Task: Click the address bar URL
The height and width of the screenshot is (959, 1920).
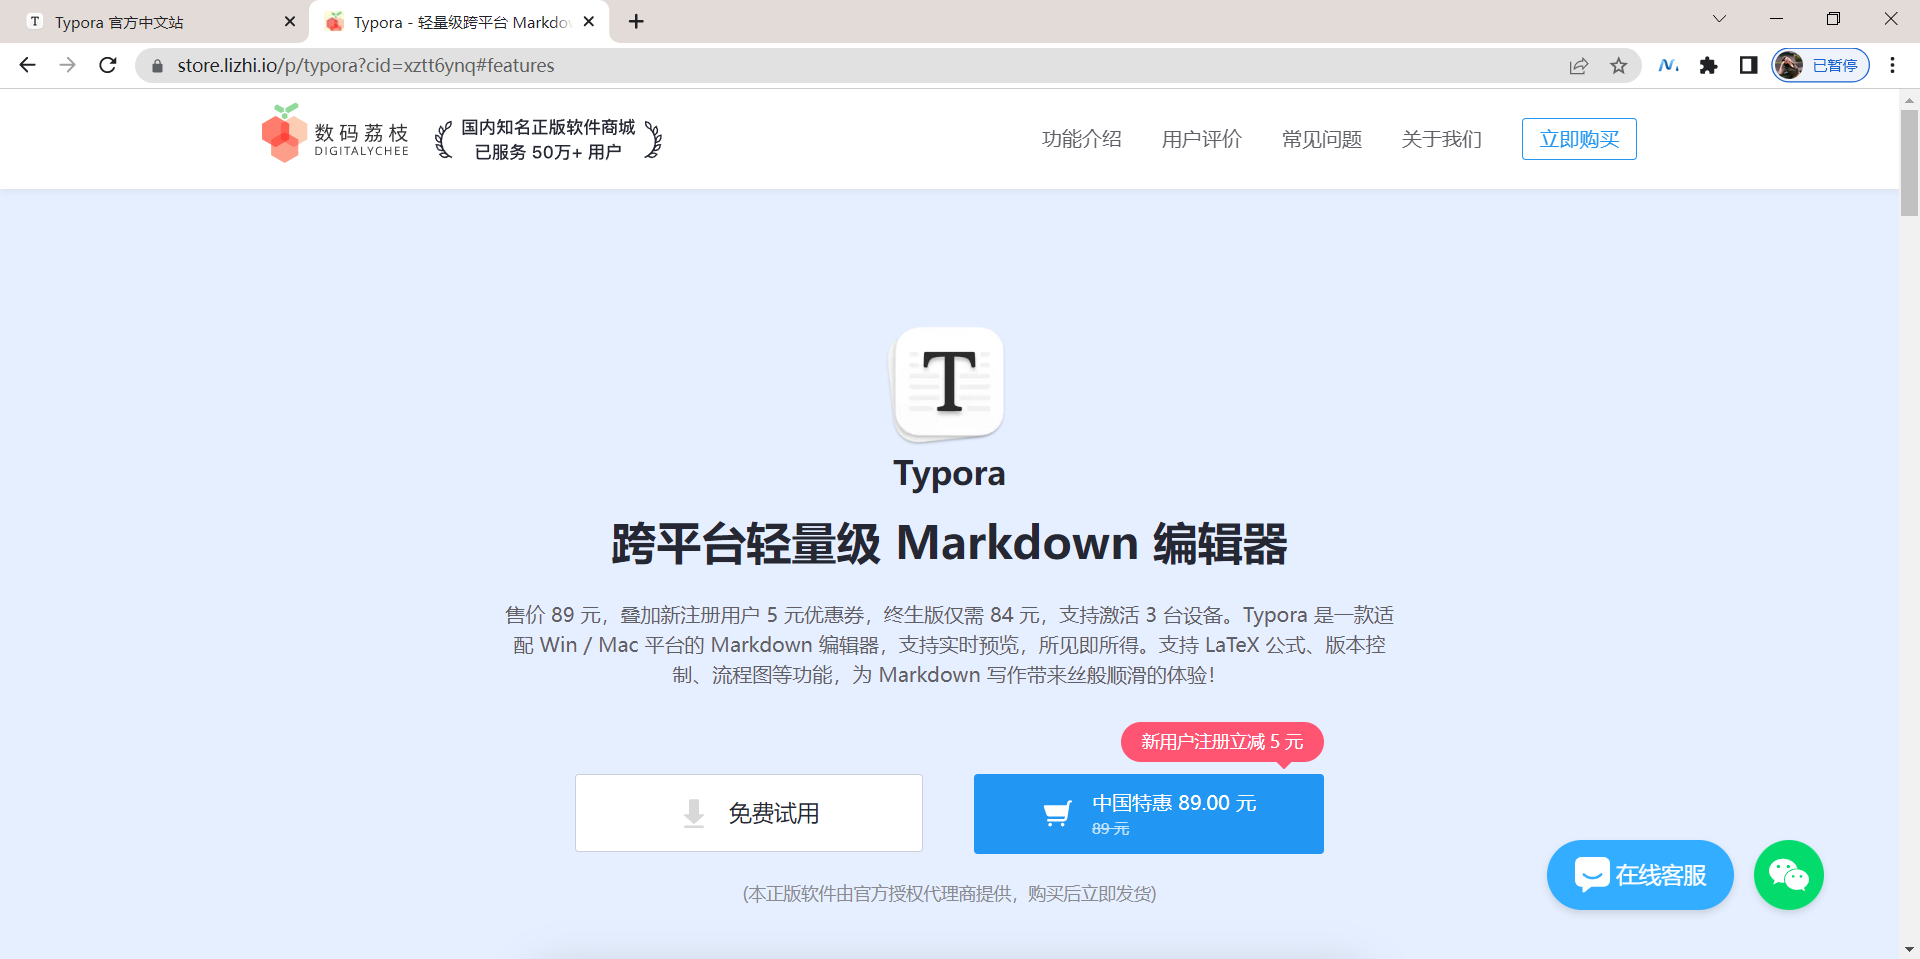Action: [x=366, y=65]
